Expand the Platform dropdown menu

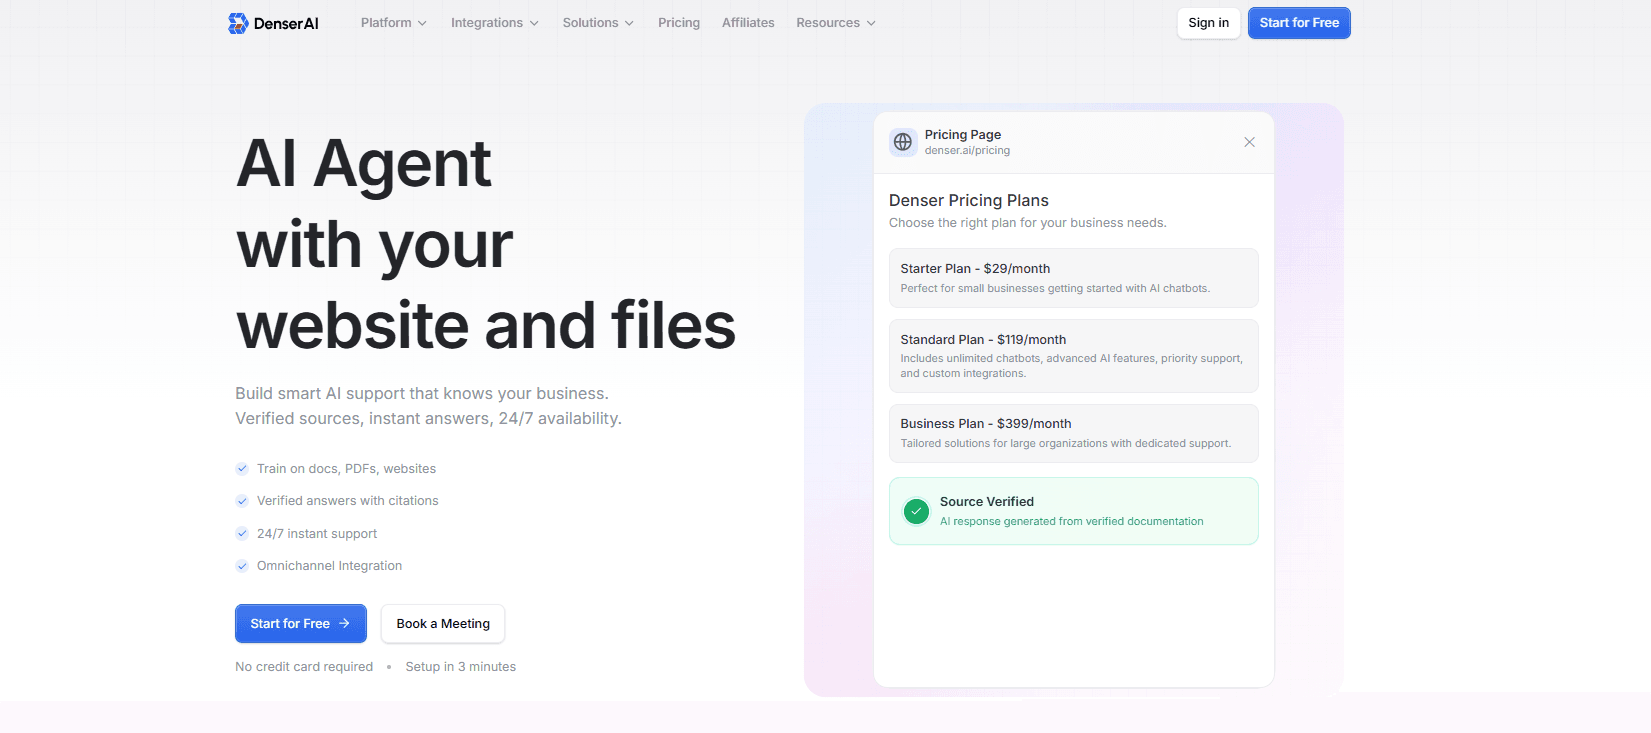pos(393,23)
